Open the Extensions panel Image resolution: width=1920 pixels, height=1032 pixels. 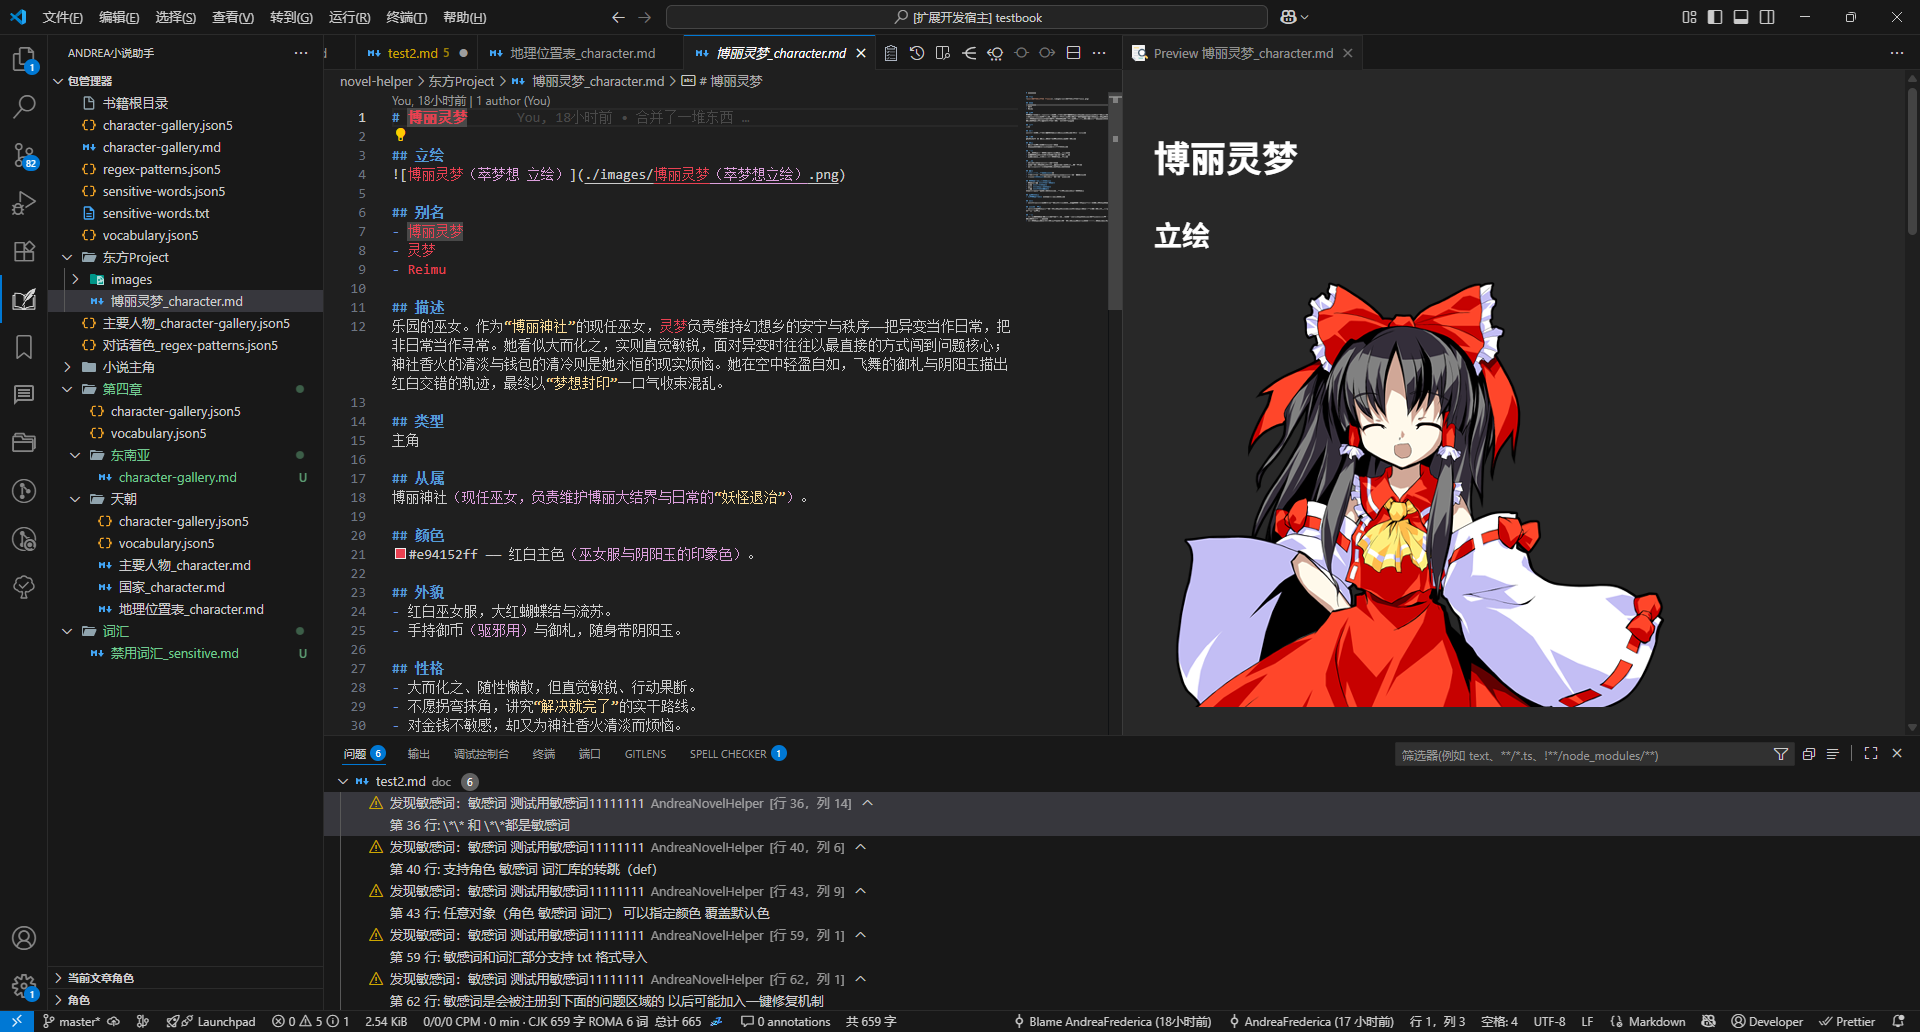click(x=24, y=251)
